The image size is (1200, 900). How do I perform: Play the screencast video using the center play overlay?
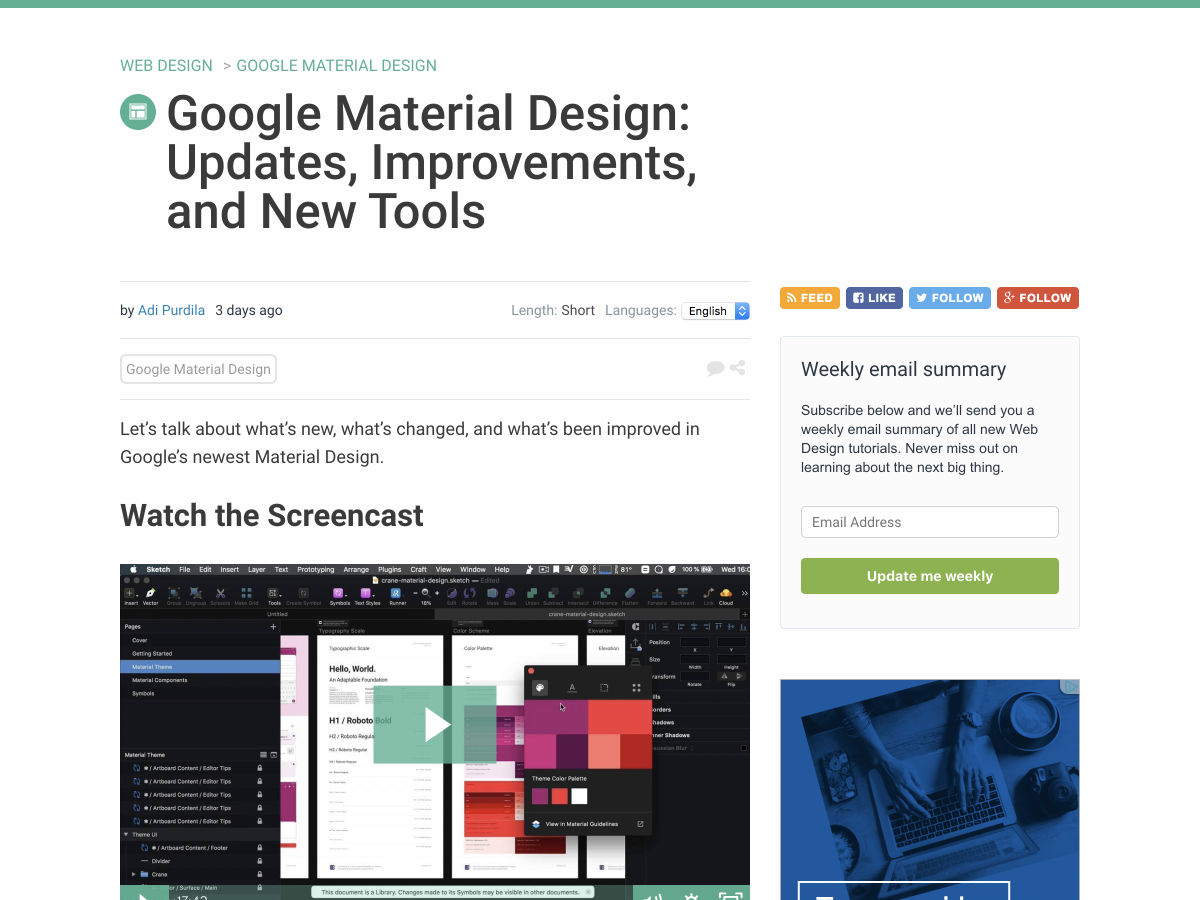click(435, 724)
